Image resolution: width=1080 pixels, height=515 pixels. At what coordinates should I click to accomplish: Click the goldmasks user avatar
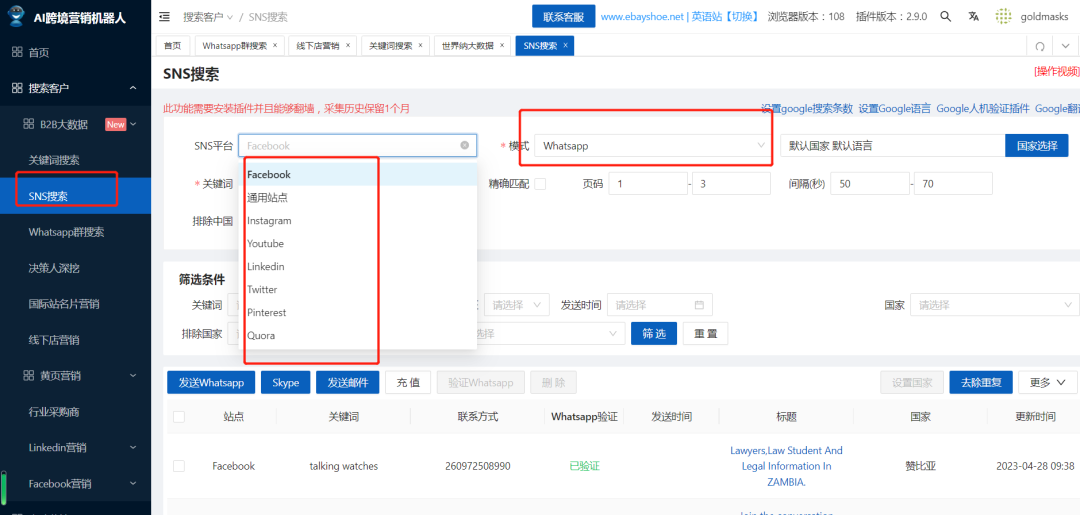click(1004, 17)
